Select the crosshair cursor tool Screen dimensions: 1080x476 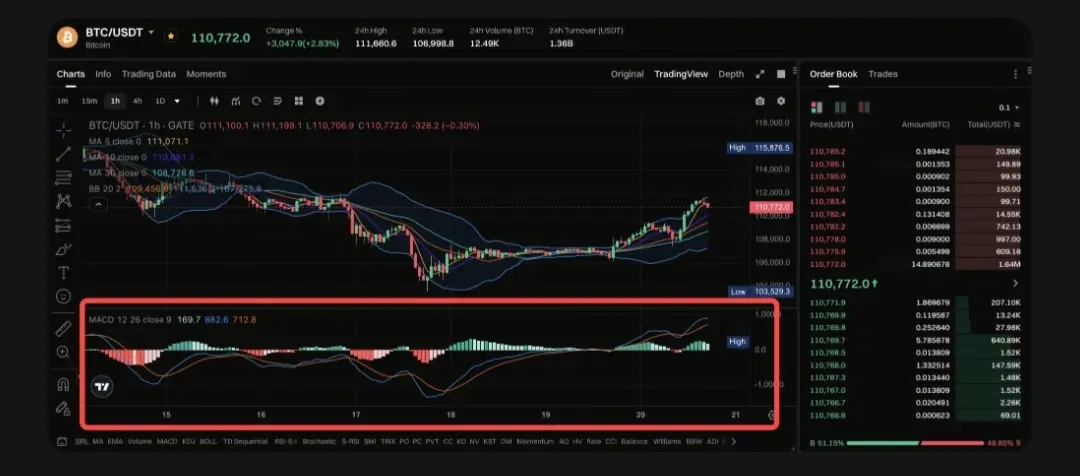63,130
